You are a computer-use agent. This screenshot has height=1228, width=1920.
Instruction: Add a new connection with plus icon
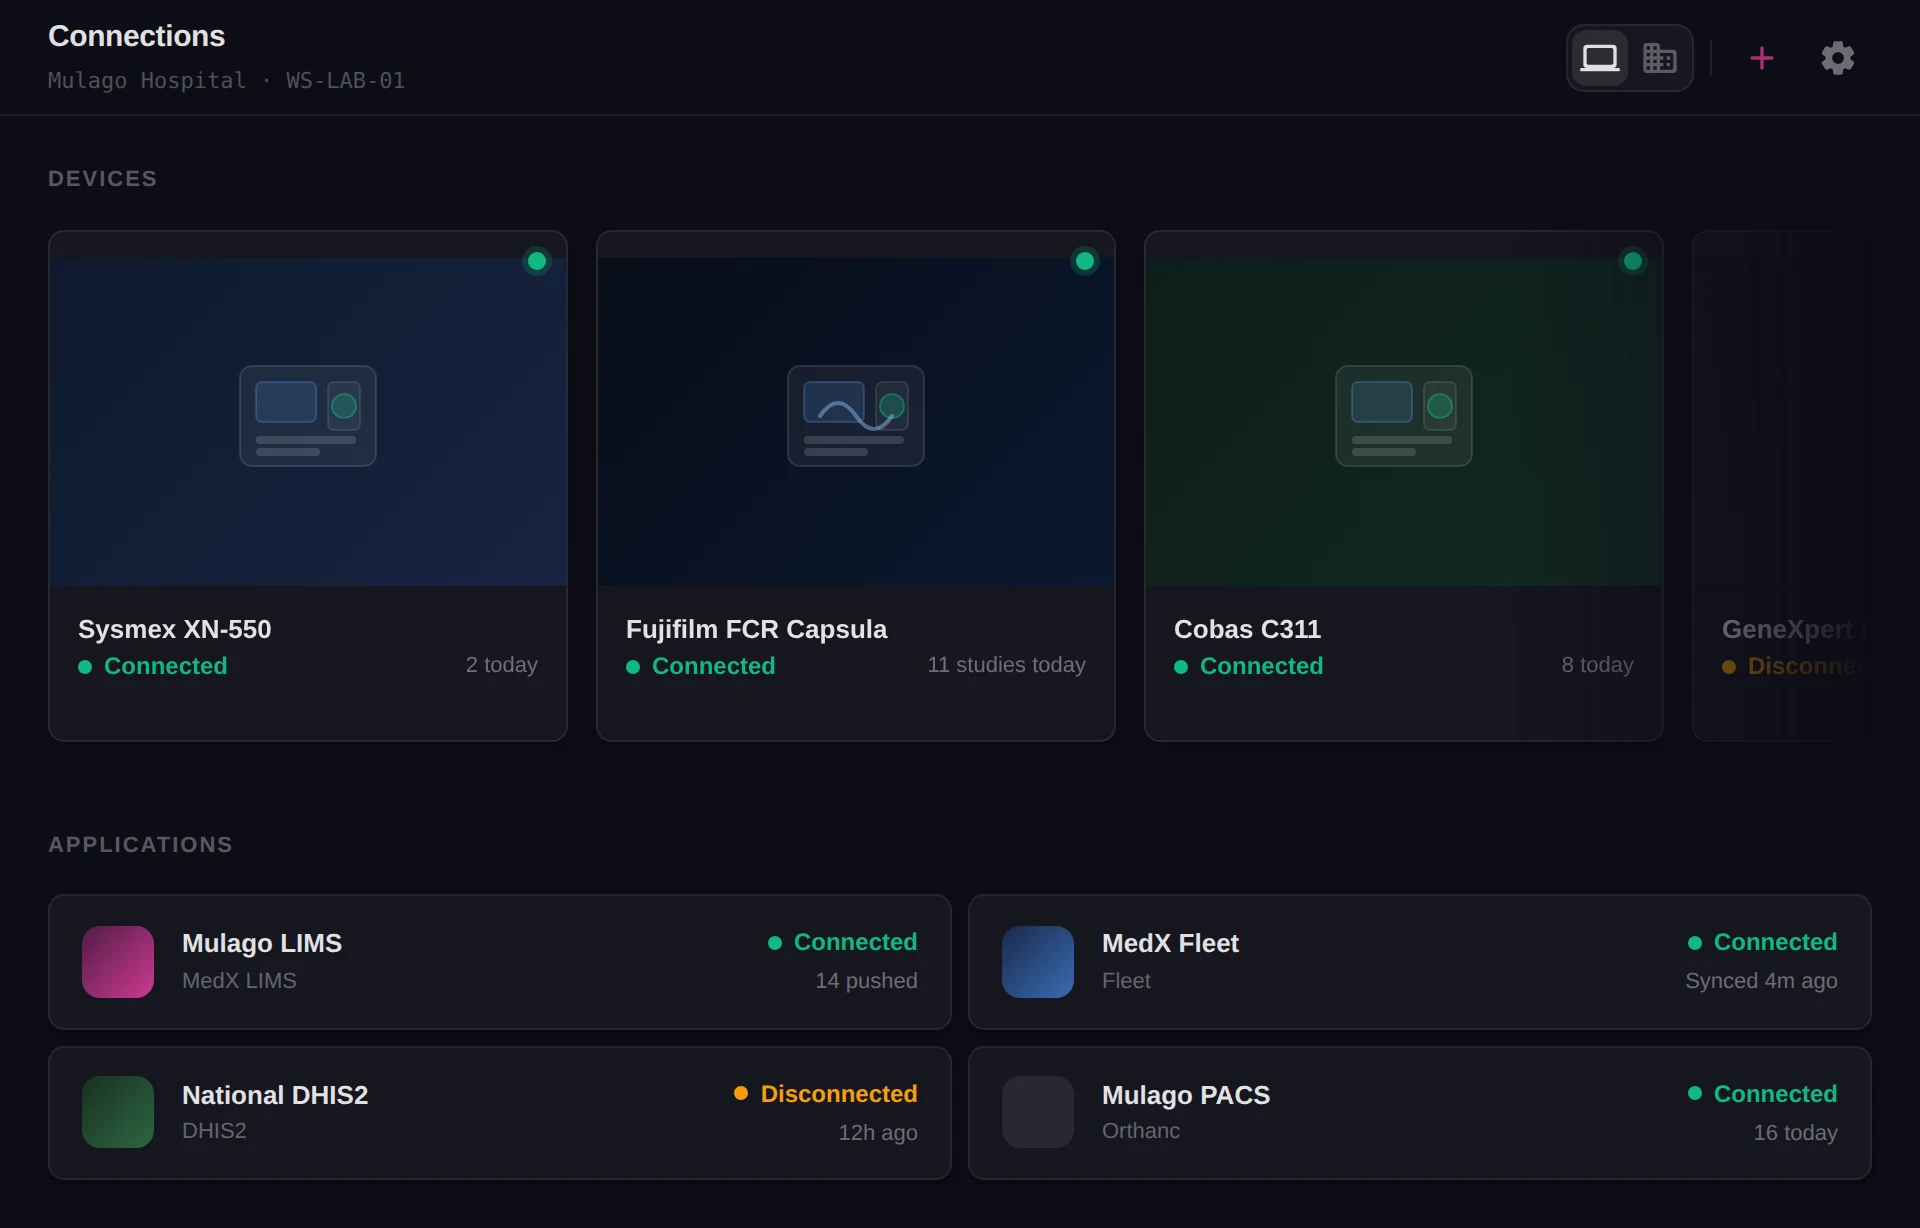1761,58
